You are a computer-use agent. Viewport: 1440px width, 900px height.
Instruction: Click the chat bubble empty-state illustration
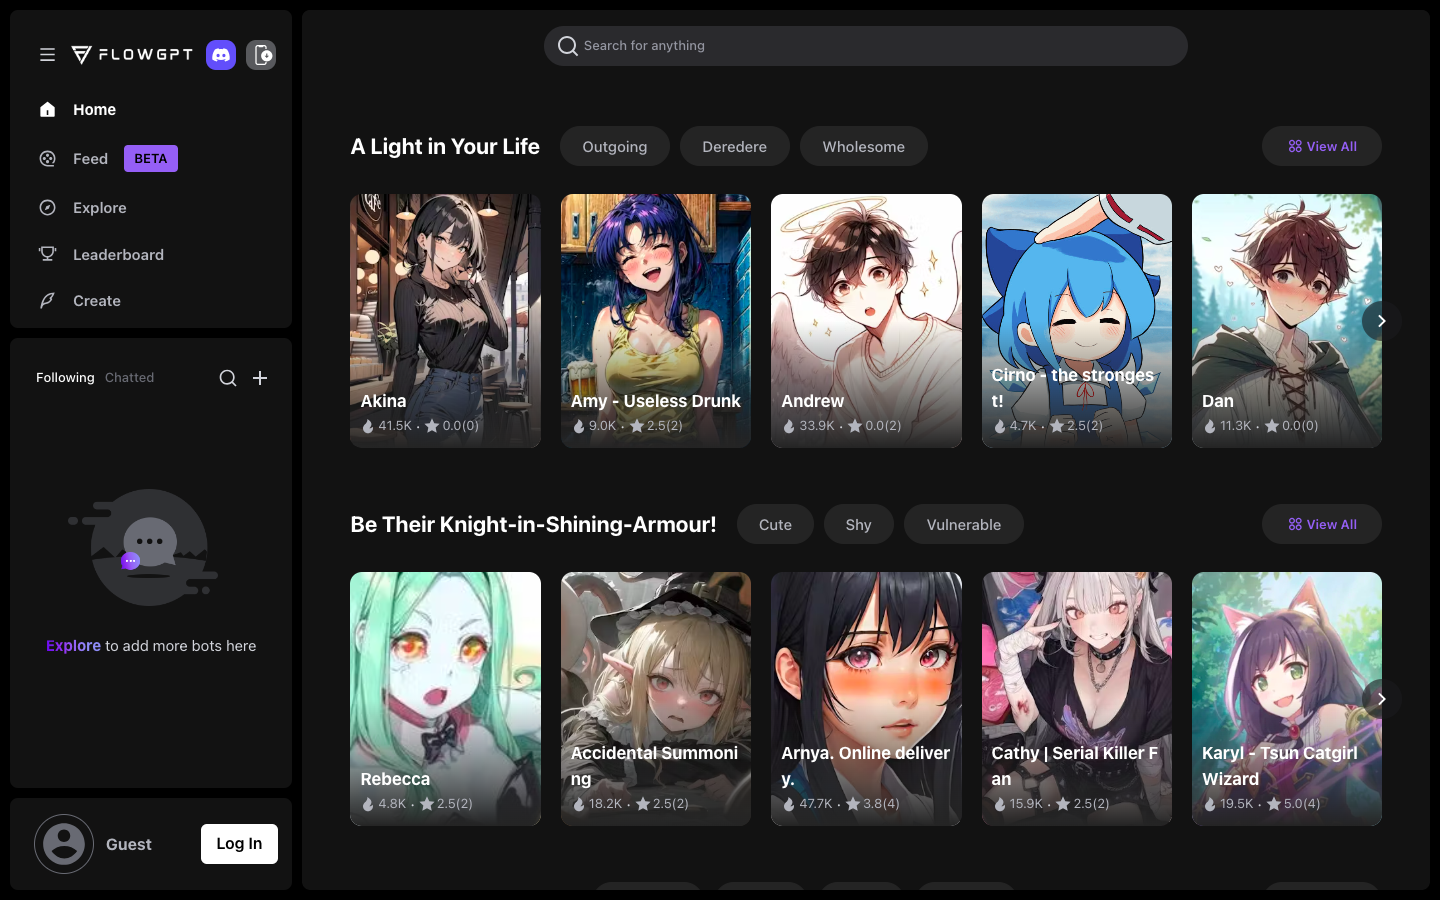[145, 547]
